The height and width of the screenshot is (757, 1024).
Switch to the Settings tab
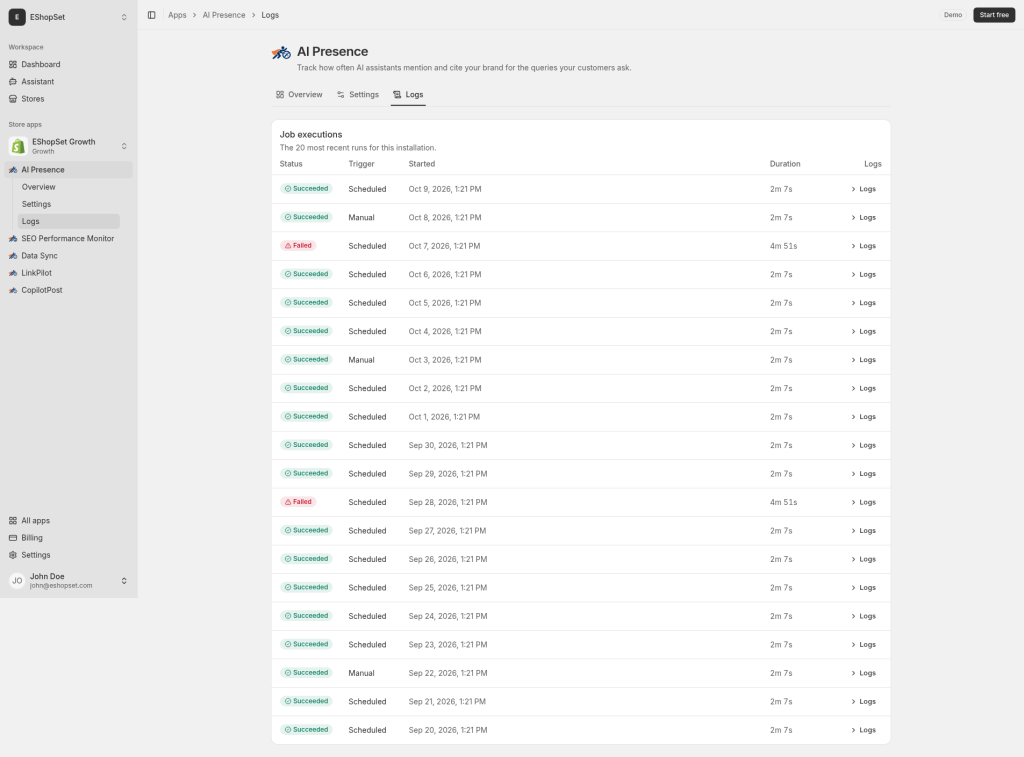click(358, 95)
